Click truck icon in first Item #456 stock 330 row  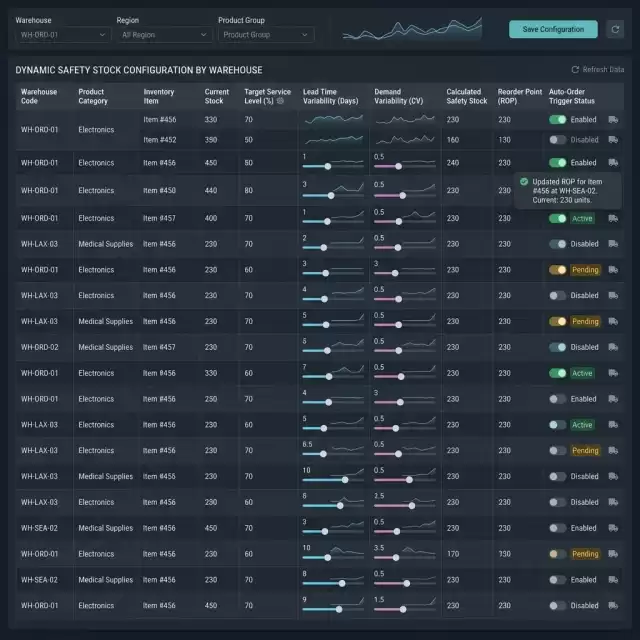click(x=613, y=119)
